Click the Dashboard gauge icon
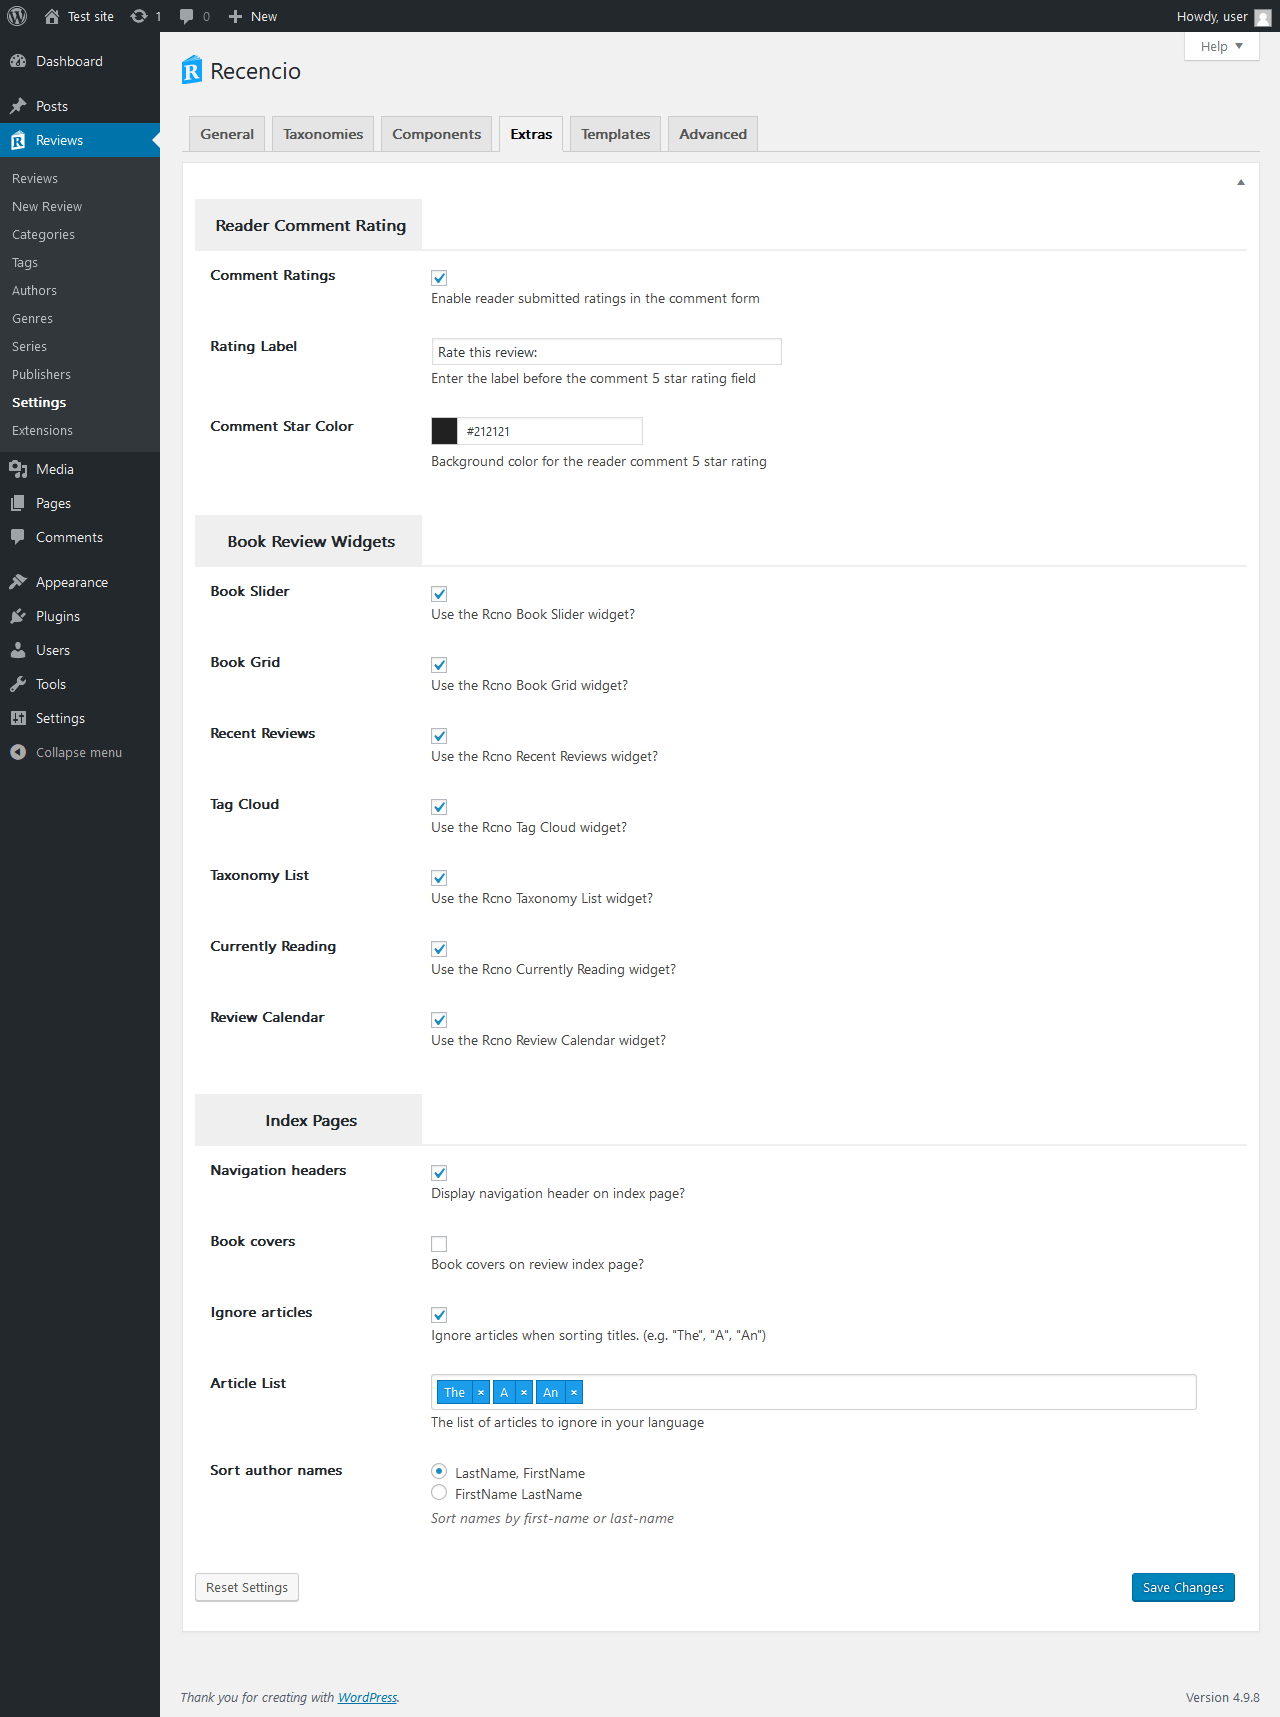Screen dimensions: 1280x1717 point(18,61)
